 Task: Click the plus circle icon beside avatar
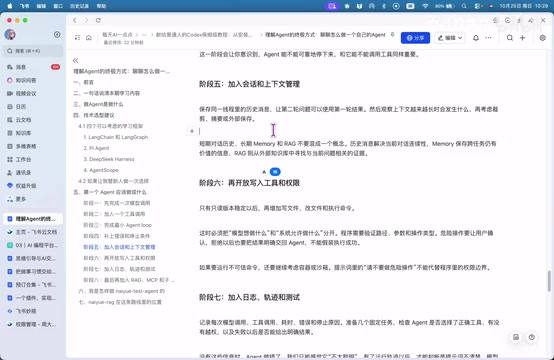coord(57,35)
